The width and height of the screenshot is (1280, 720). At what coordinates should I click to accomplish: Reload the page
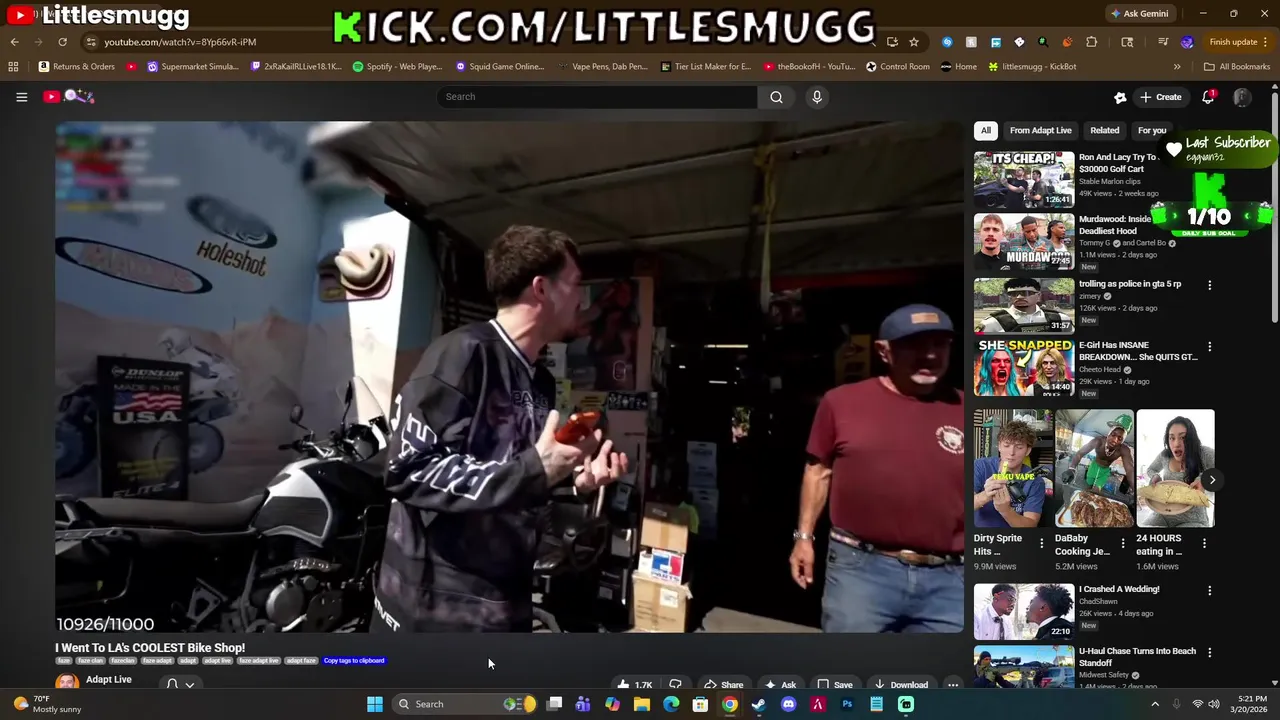tap(62, 42)
